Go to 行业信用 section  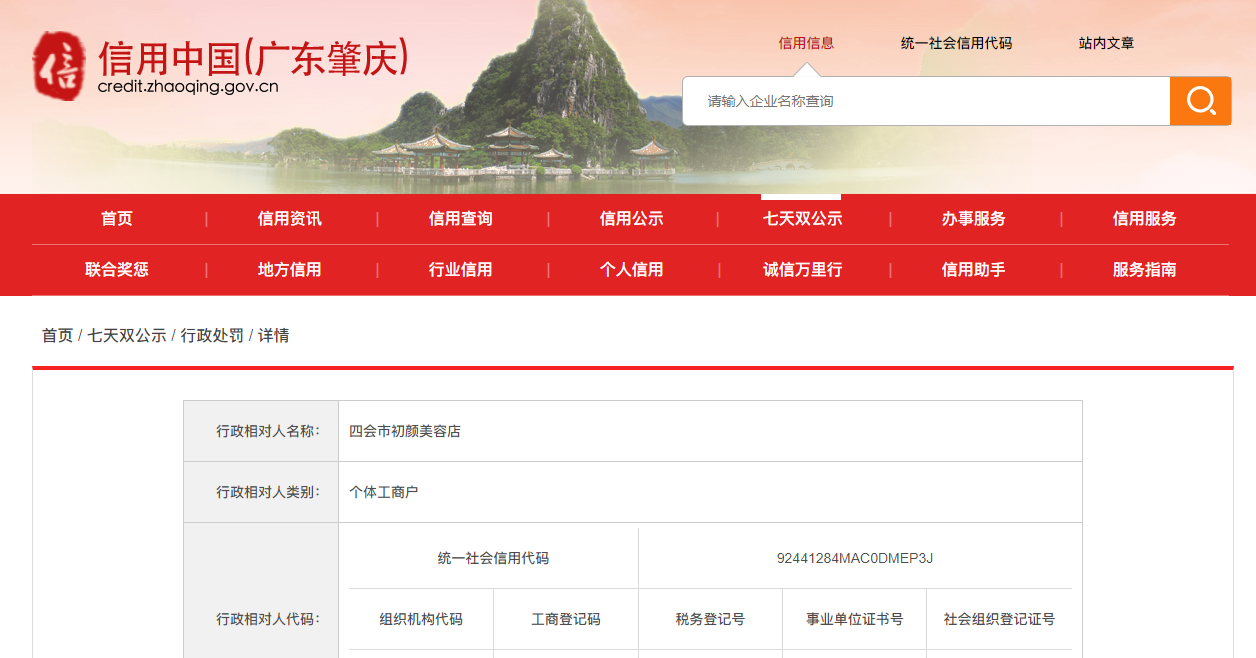click(x=460, y=270)
